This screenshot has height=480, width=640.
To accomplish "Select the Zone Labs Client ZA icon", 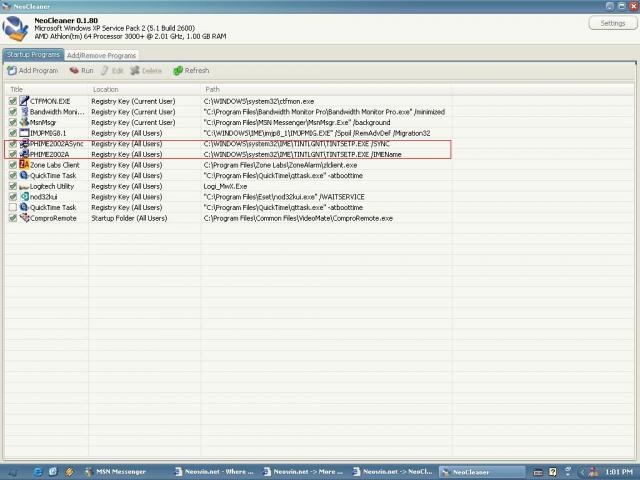I will [24, 164].
